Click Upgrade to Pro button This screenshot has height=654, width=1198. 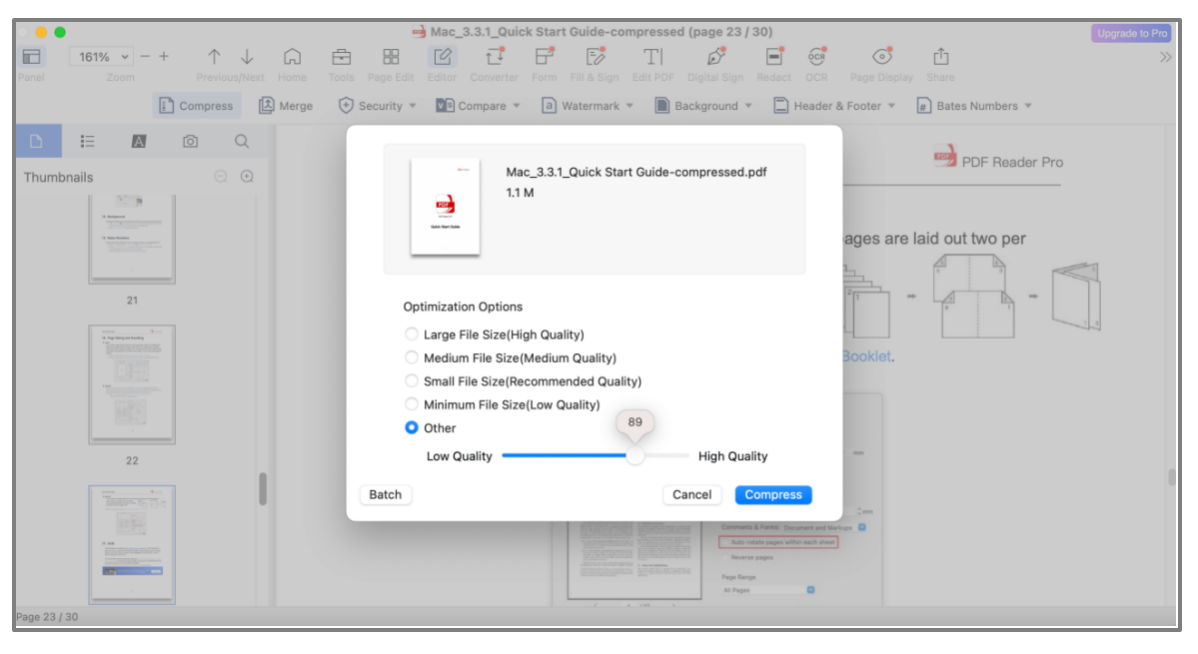coord(1132,33)
